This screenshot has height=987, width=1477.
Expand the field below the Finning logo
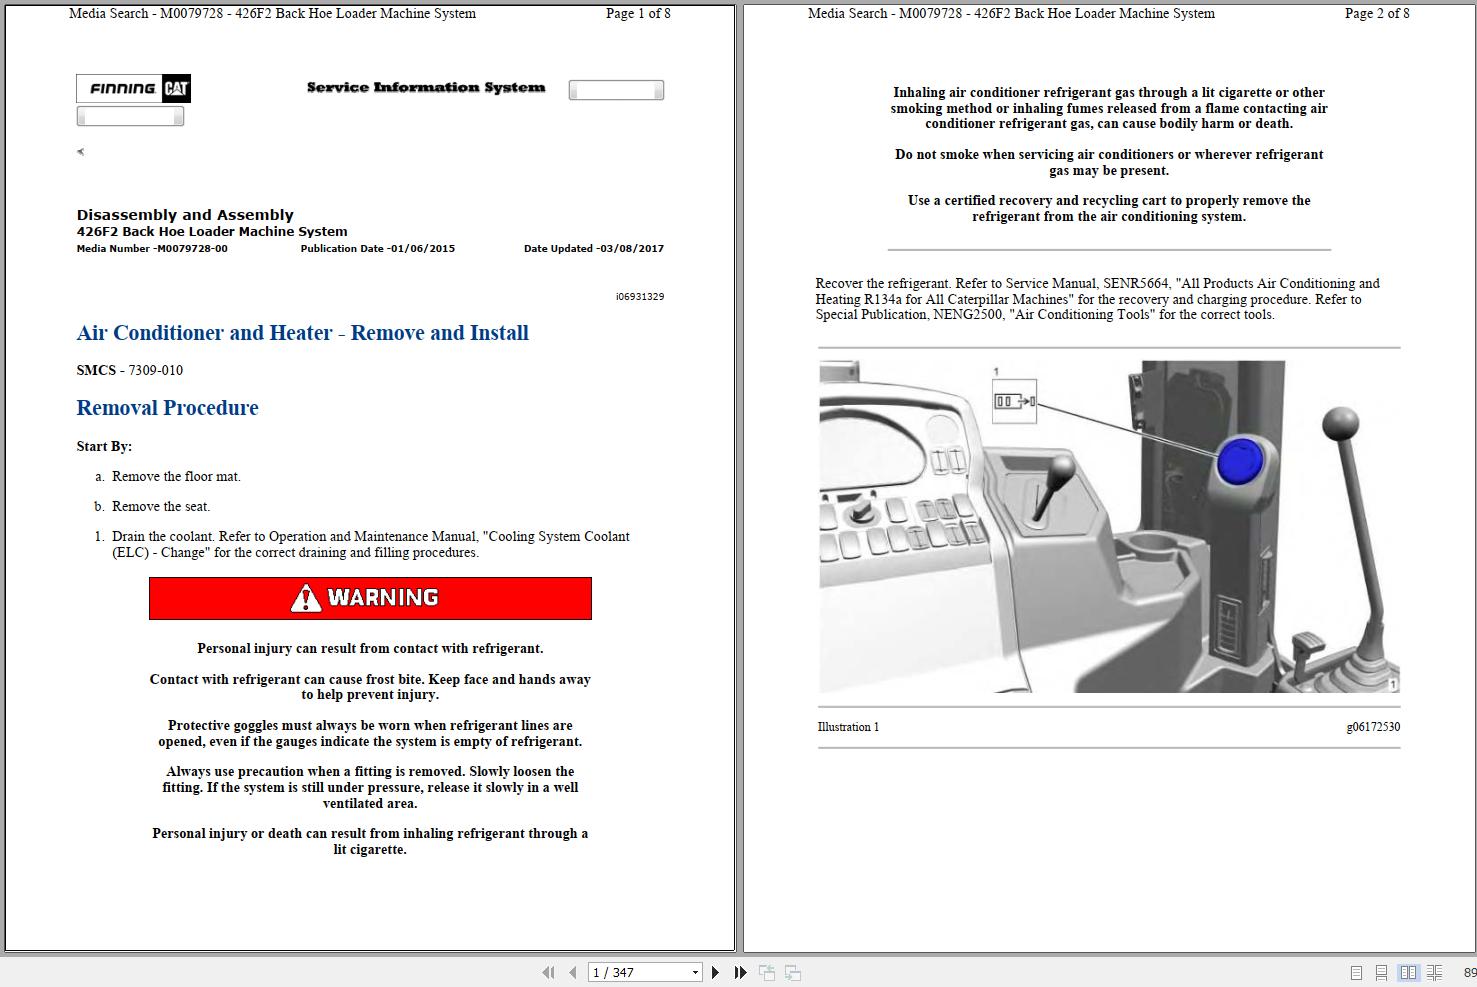[129, 115]
